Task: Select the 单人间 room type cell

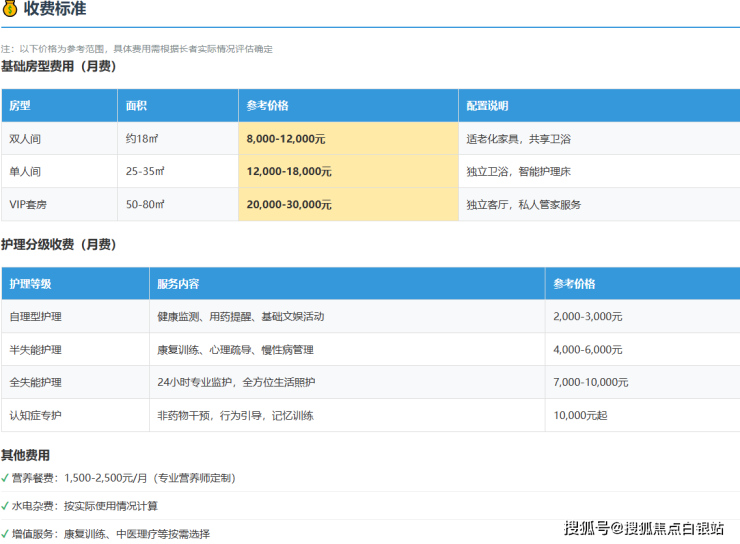Action: pyautogui.click(x=26, y=172)
